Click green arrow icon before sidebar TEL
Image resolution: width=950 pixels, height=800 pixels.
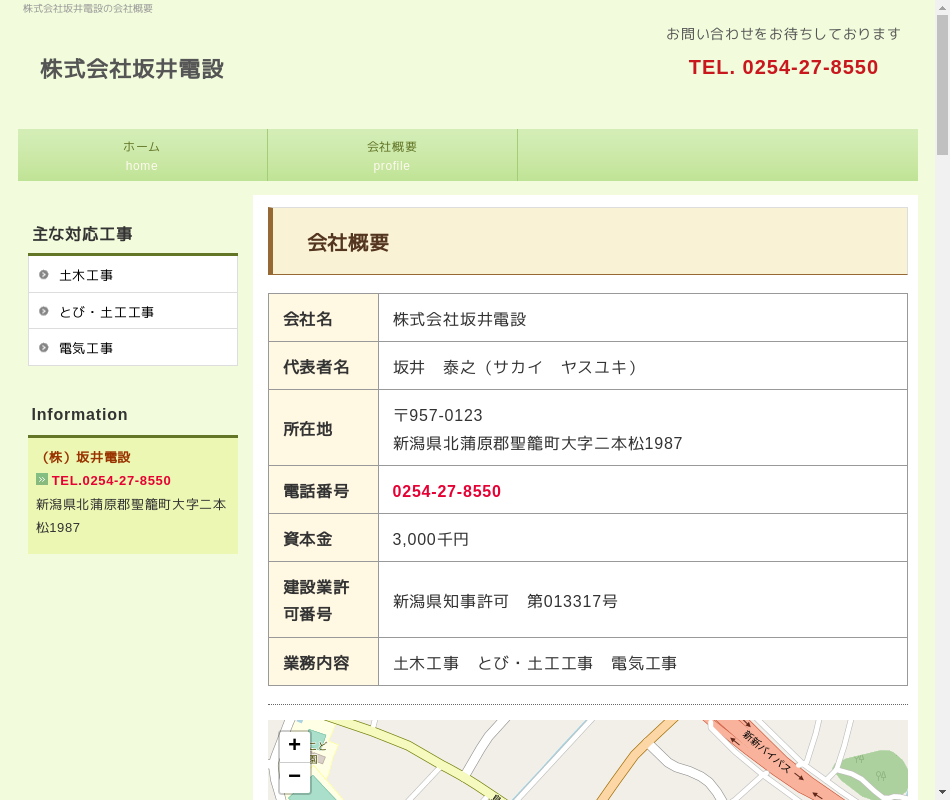click(42, 479)
